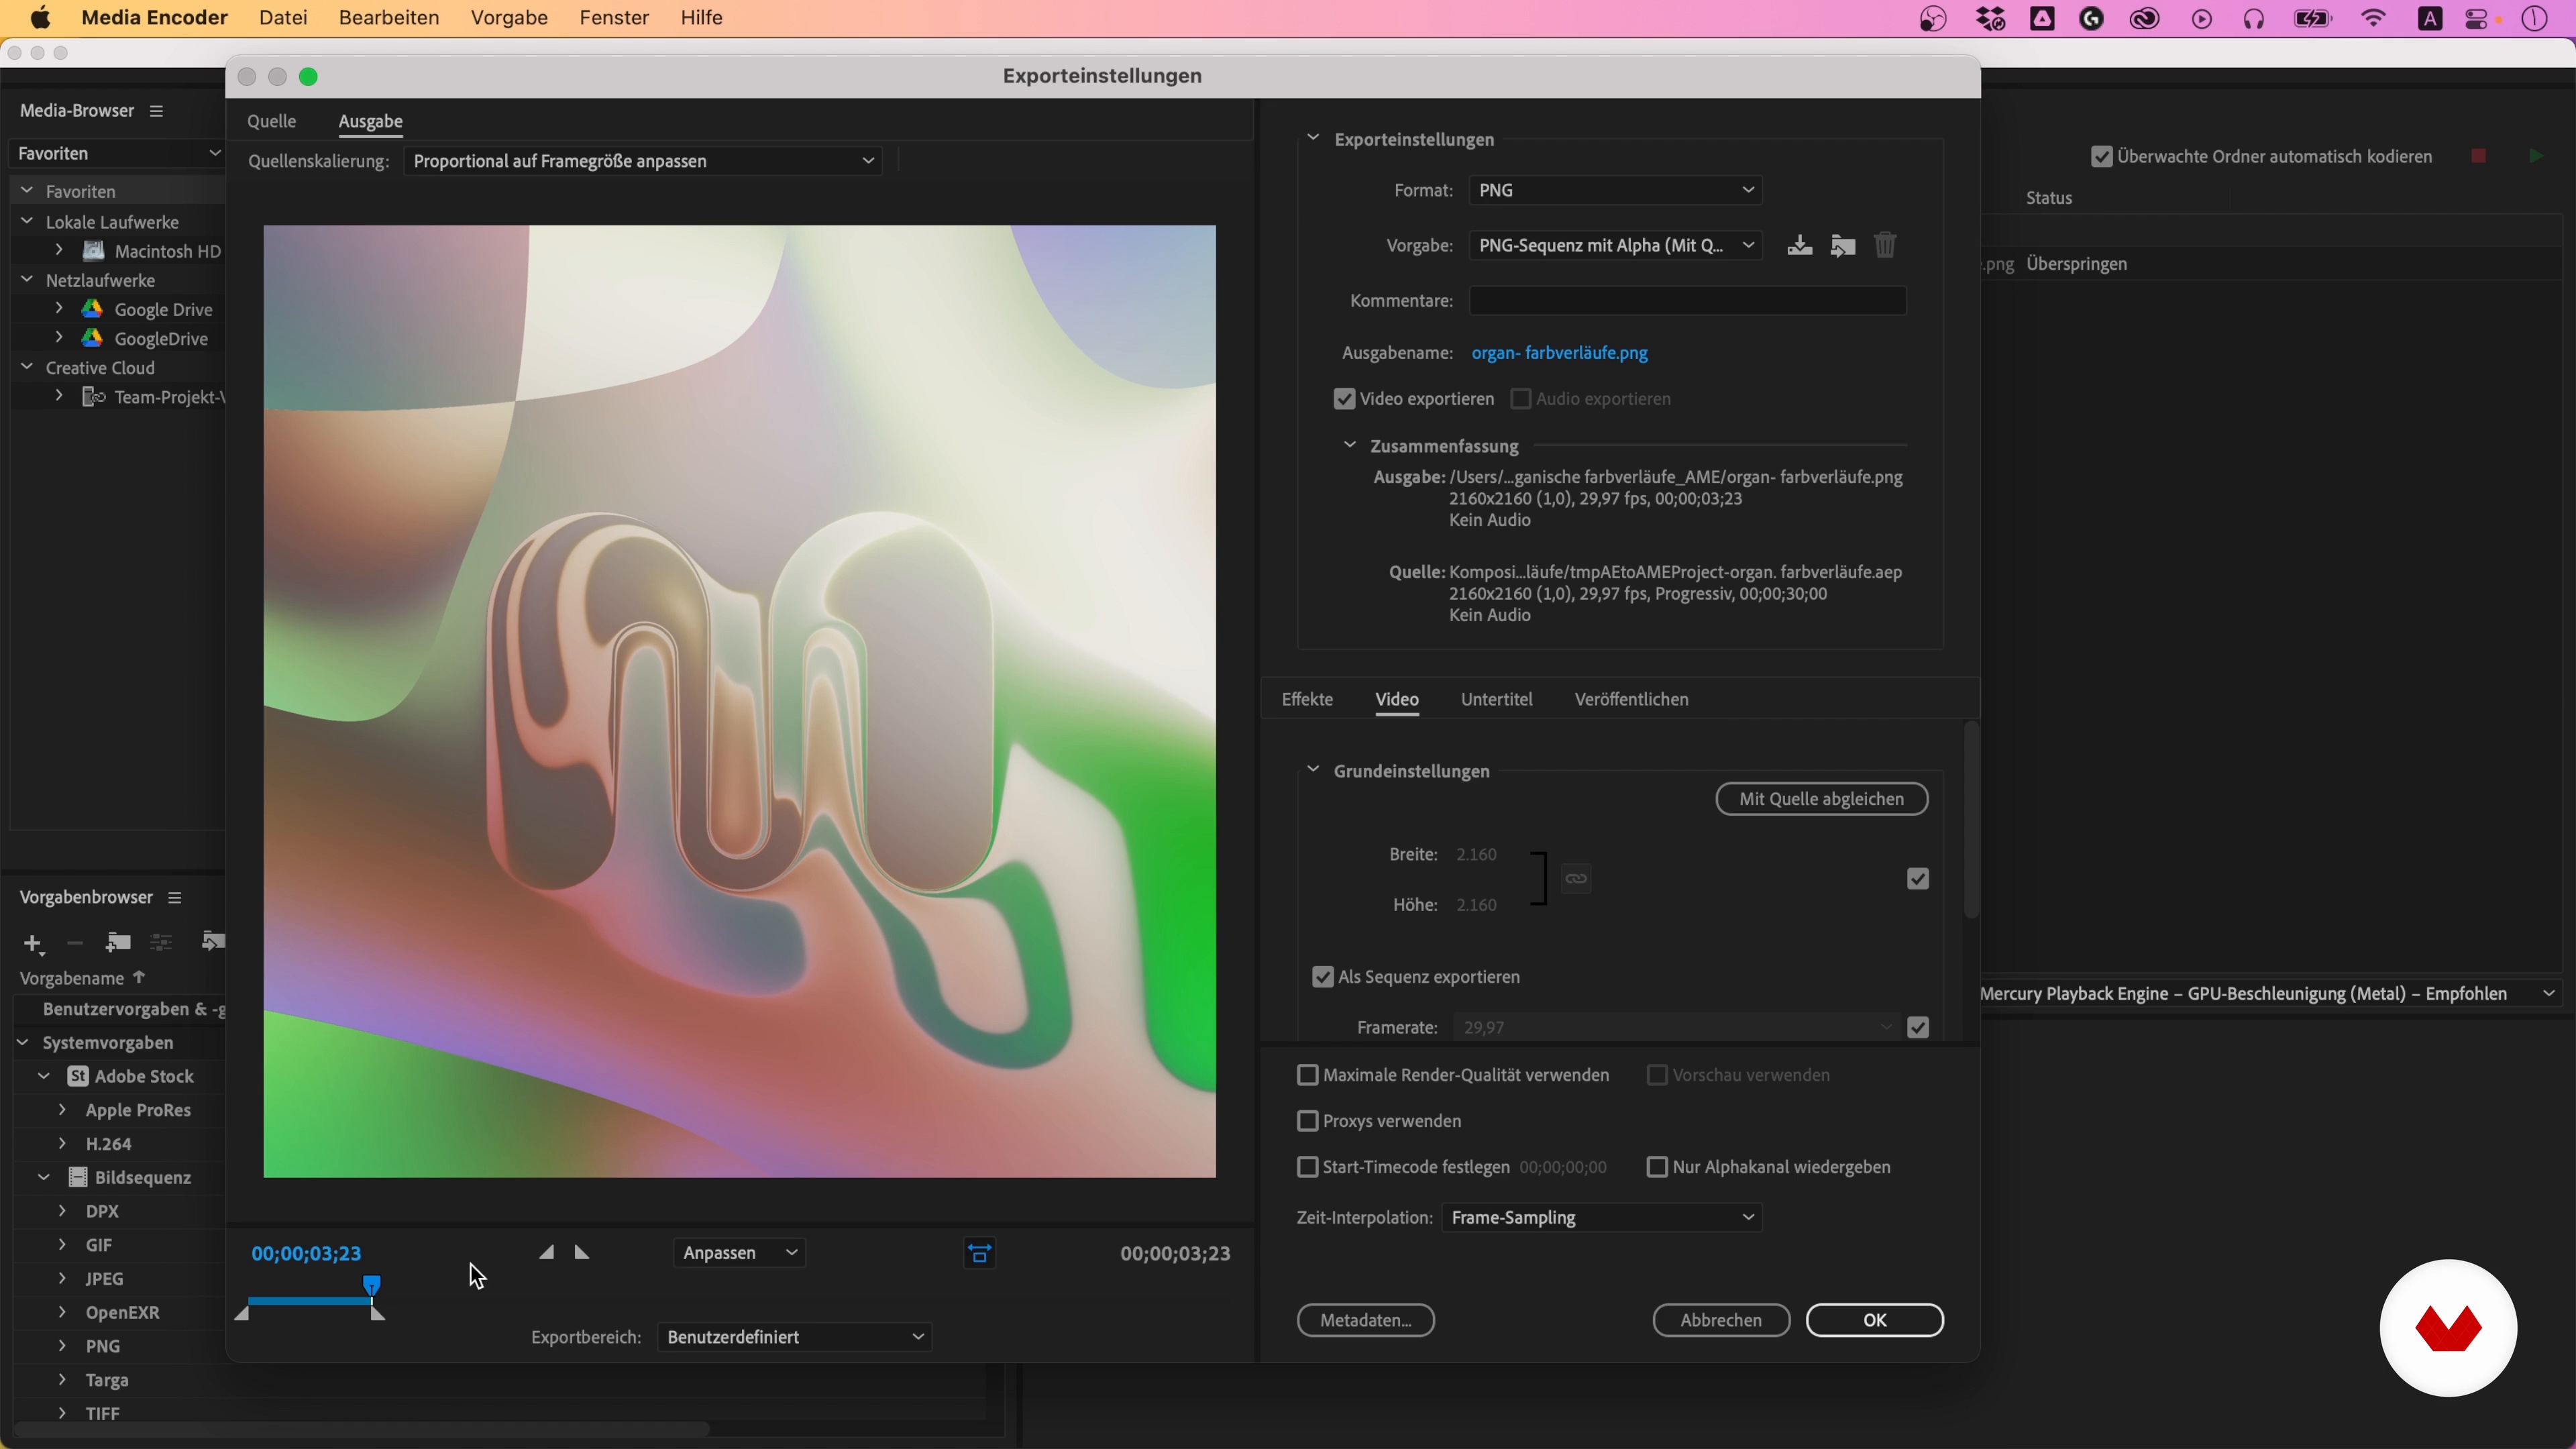This screenshot has height=1449, width=2576.
Task: Click the Google Drive icon
Action: 92,309
